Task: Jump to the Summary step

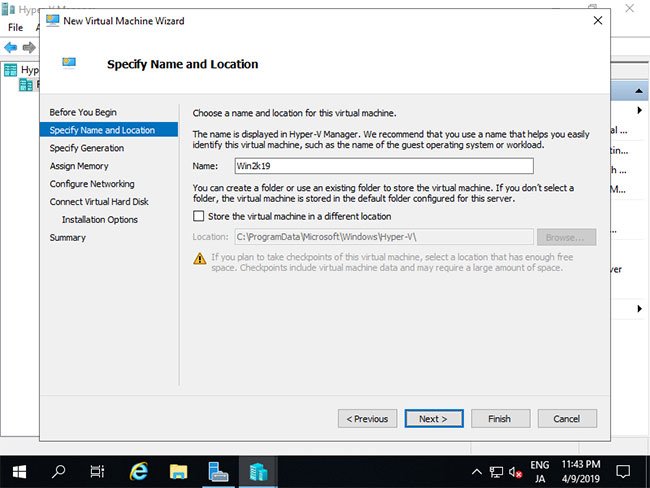Action: pyautogui.click(x=68, y=238)
